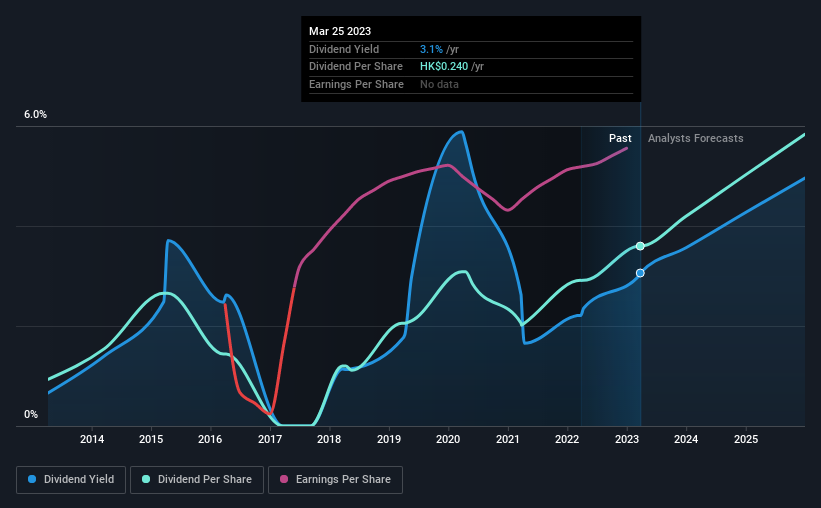The width and height of the screenshot is (821, 508).
Task: Click the 2014 x-axis year label
Action: (92, 439)
